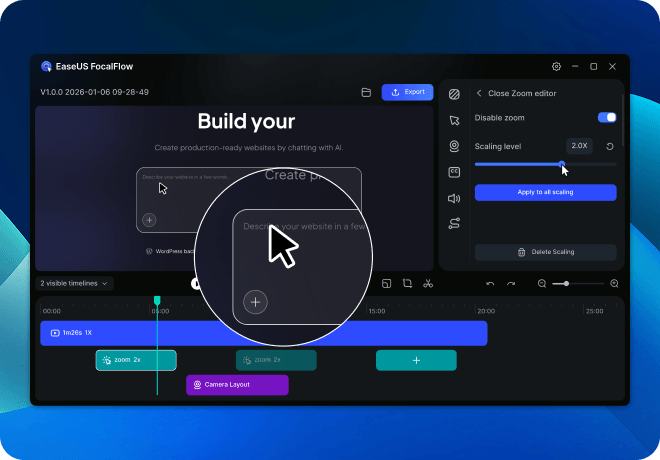This screenshot has width=660, height=460.
Task: Click the Delete Scaling button
Action: (545, 252)
